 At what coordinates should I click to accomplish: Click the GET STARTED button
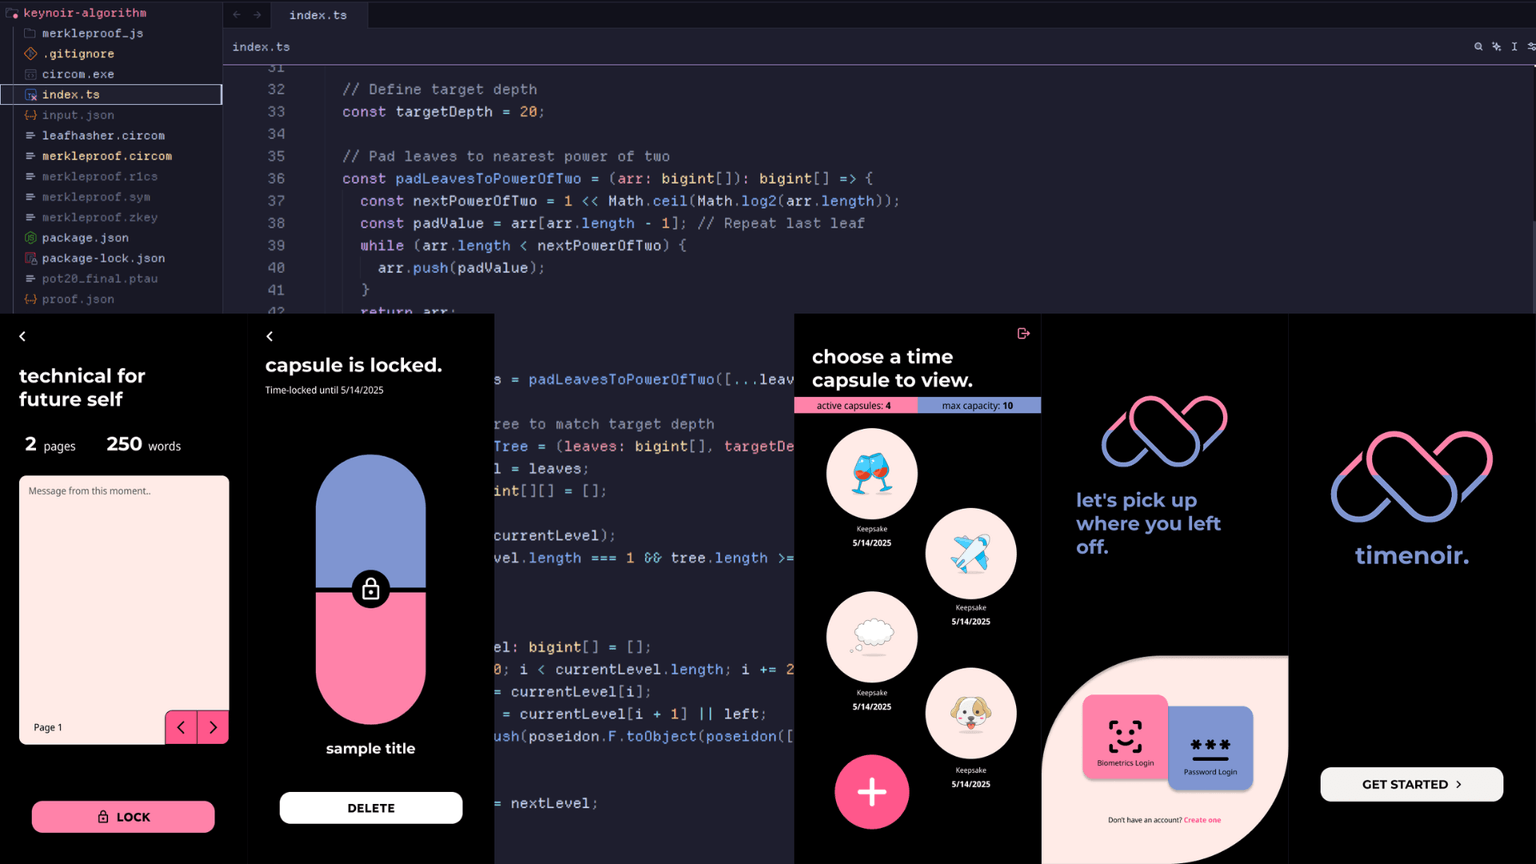(x=1411, y=785)
